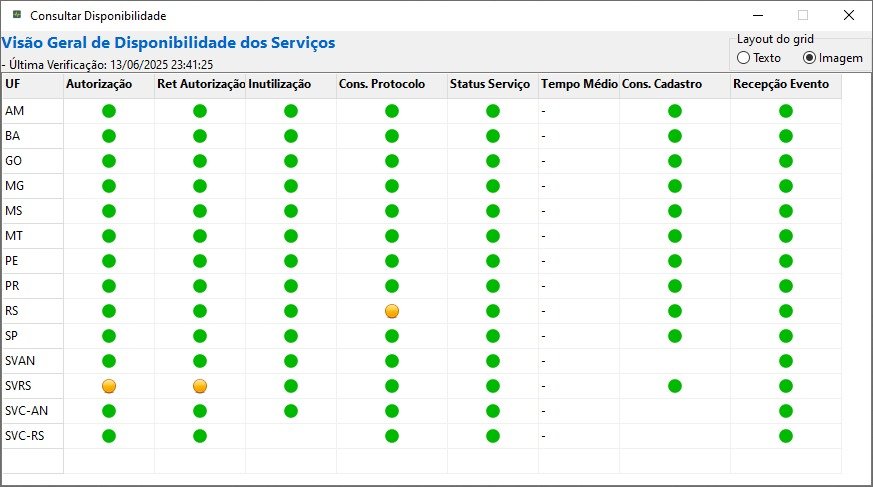The width and height of the screenshot is (873, 487).
Task: Minimize the Consultar Disponibilidade window
Action: (758, 15)
